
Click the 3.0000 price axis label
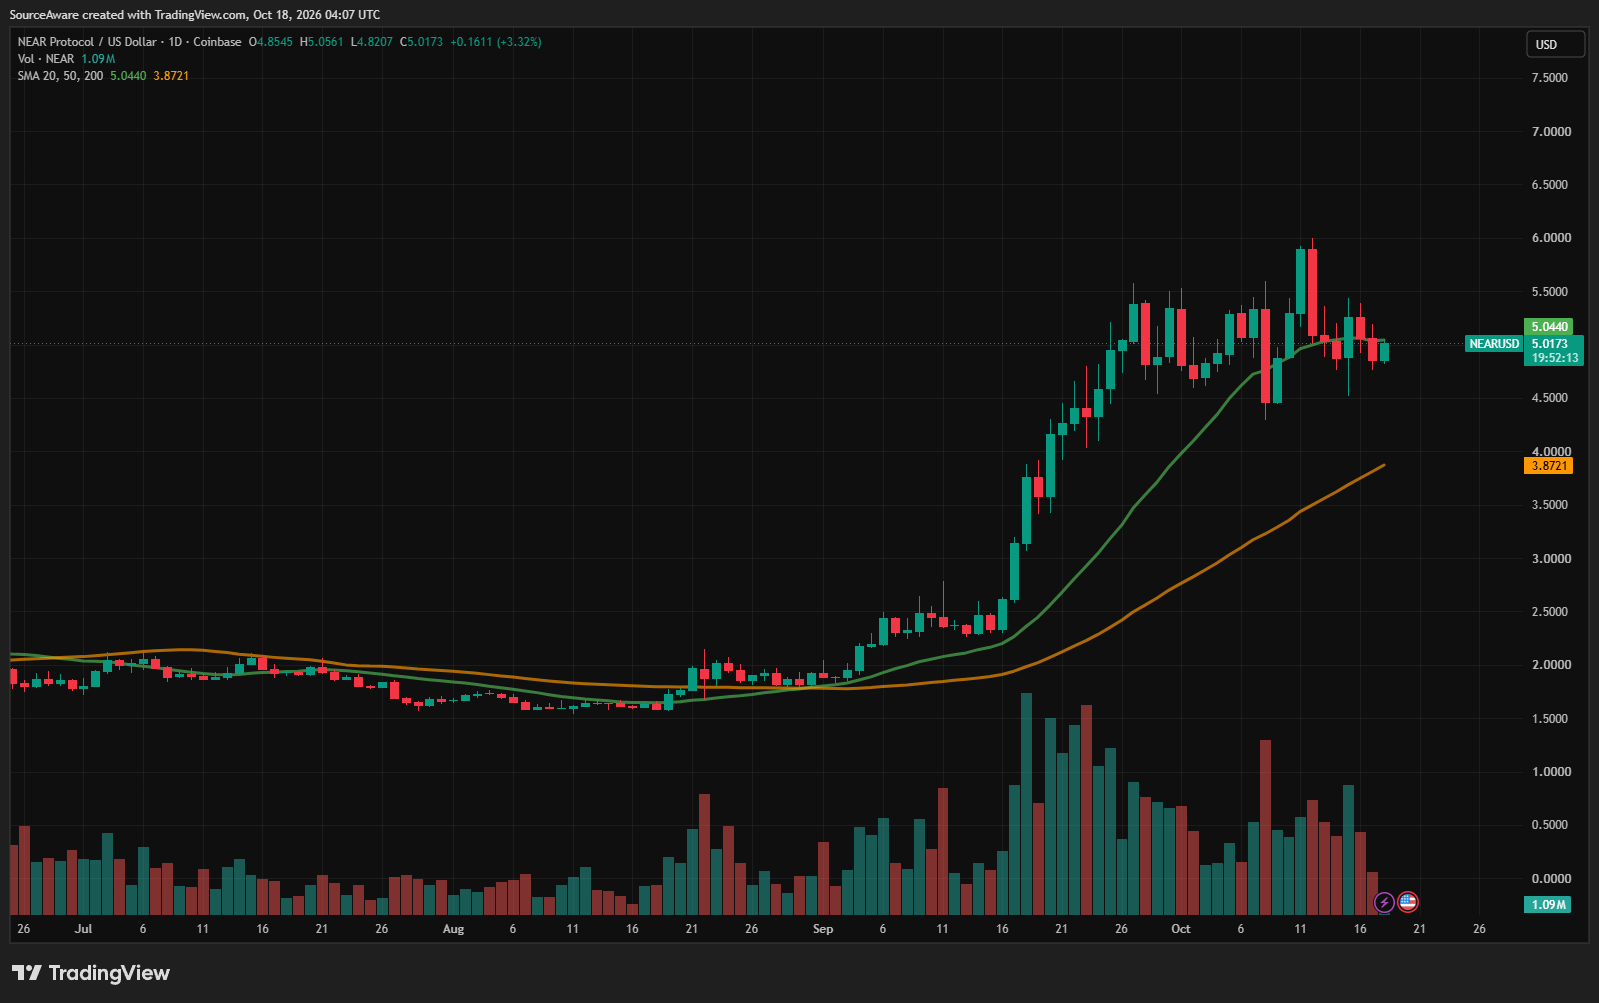[x=1550, y=558]
